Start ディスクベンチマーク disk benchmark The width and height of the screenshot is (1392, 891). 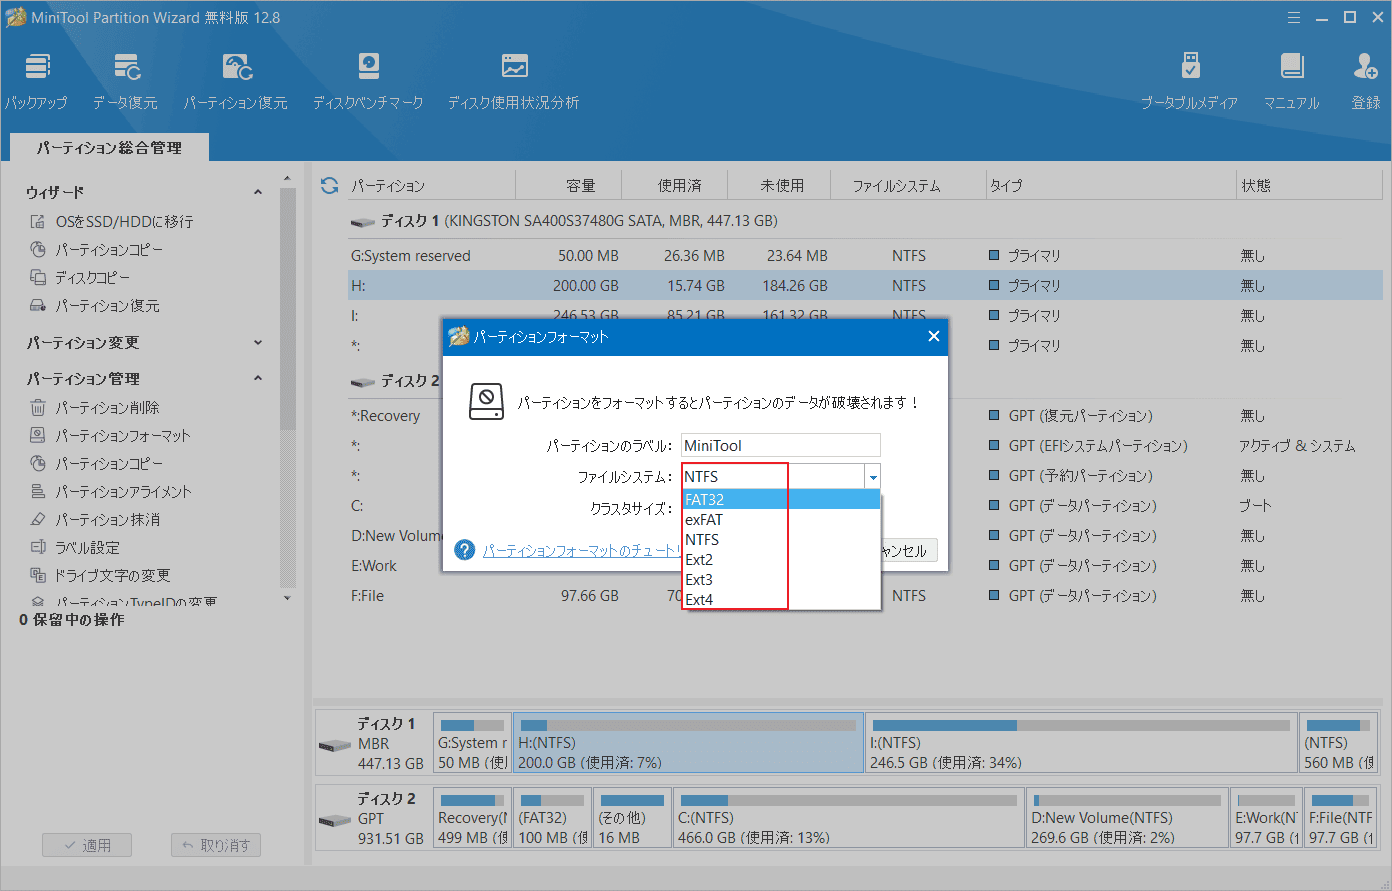(x=368, y=81)
